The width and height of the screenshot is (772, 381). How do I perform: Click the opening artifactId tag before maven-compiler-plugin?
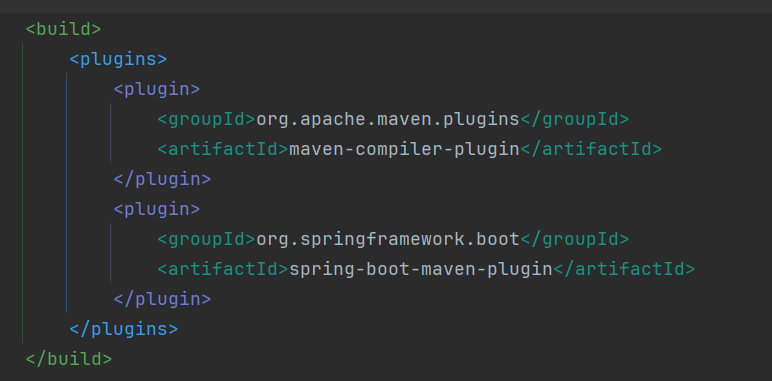(x=223, y=149)
